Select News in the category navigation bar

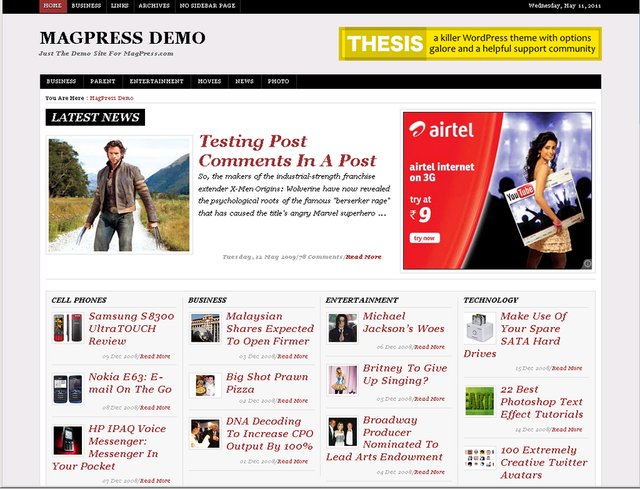(x=244, y=81)
